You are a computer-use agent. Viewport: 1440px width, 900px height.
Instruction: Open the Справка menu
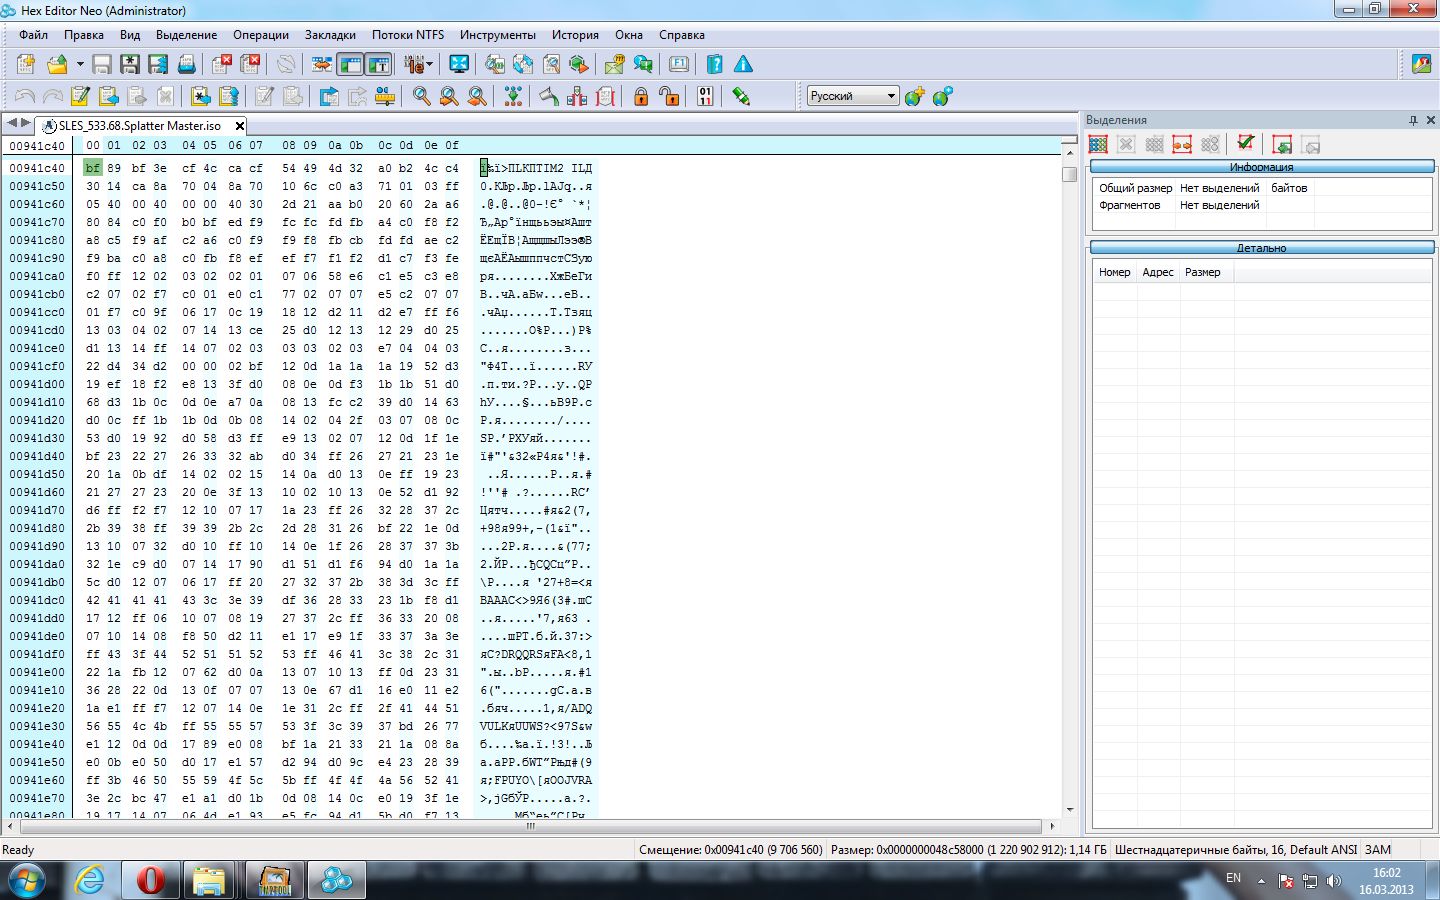tap(682, 35)
